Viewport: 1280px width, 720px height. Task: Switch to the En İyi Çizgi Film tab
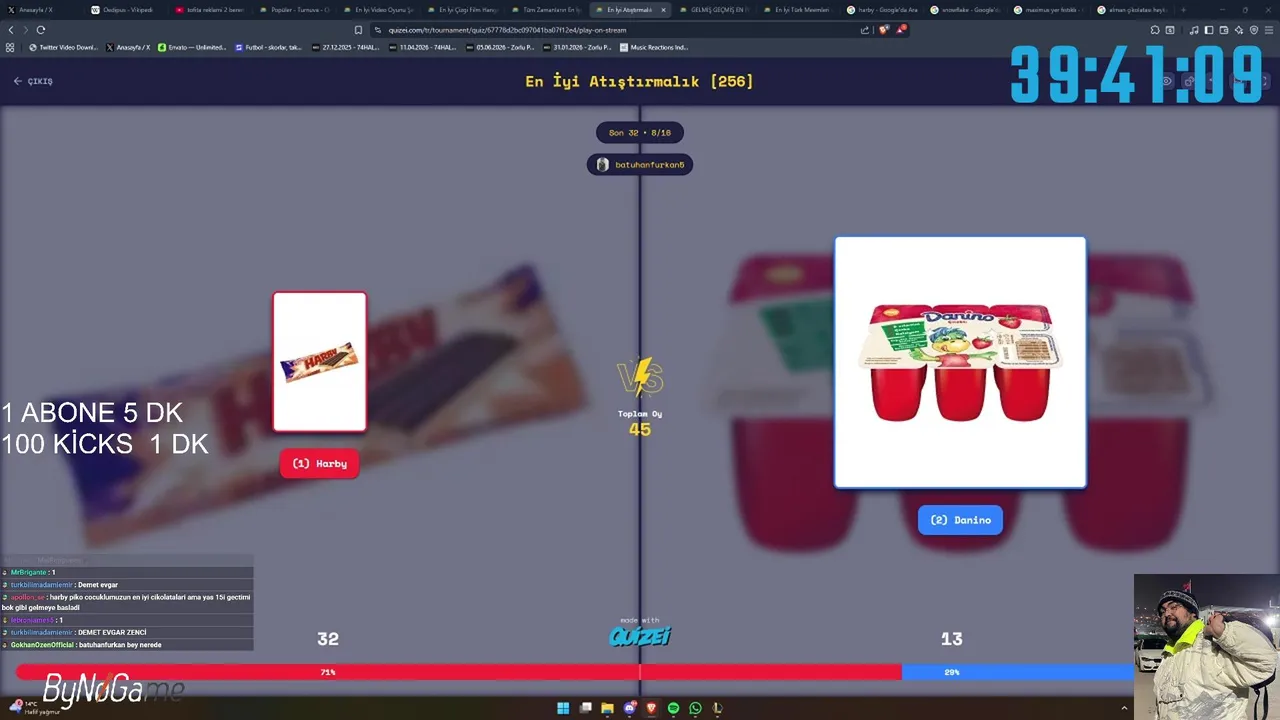[461, 10]
